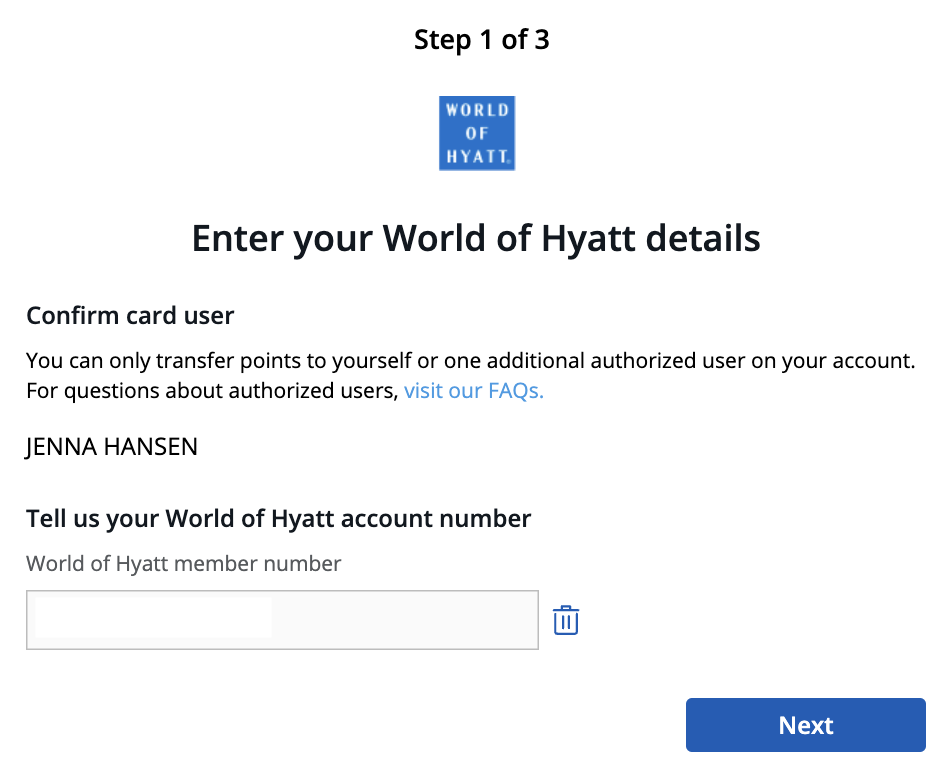Click 'For questions about authorized users' text
The image size is (938, 768).
(x=212, y=391)
